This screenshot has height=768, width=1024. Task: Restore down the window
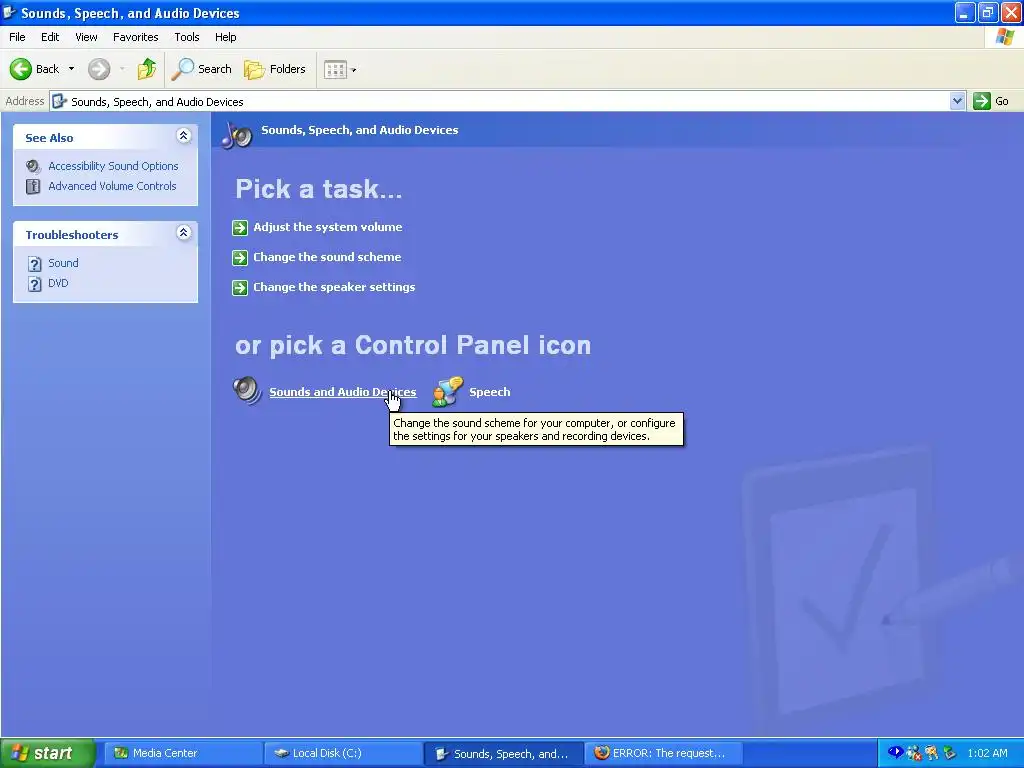987,12
